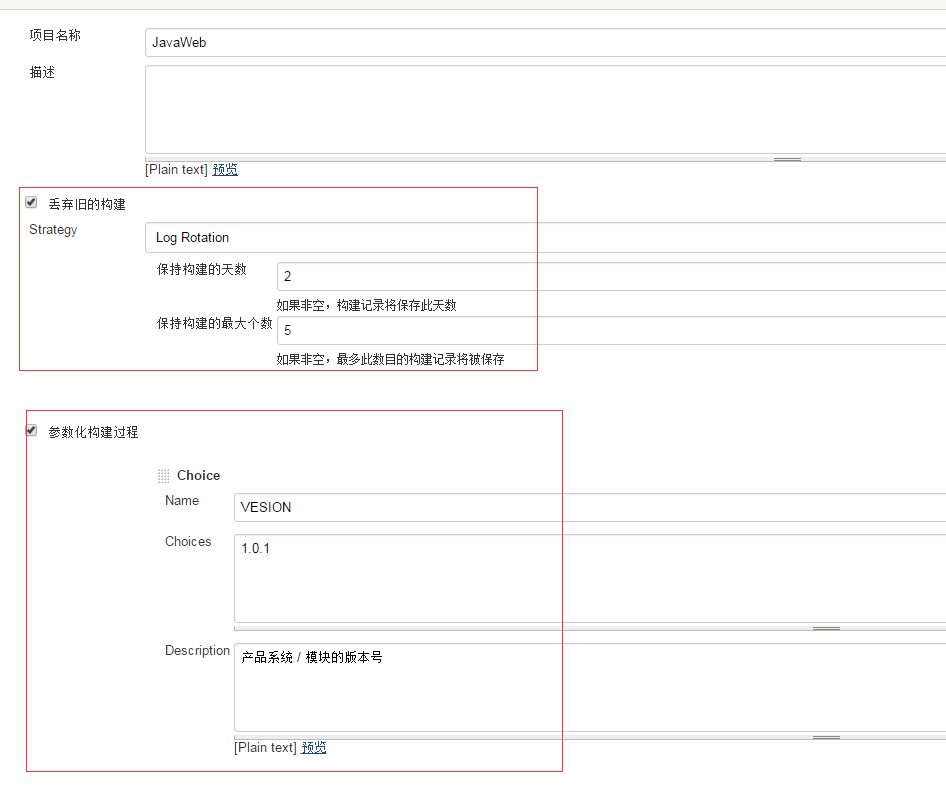Click the Choices label
946x805 pixels.
188,541
